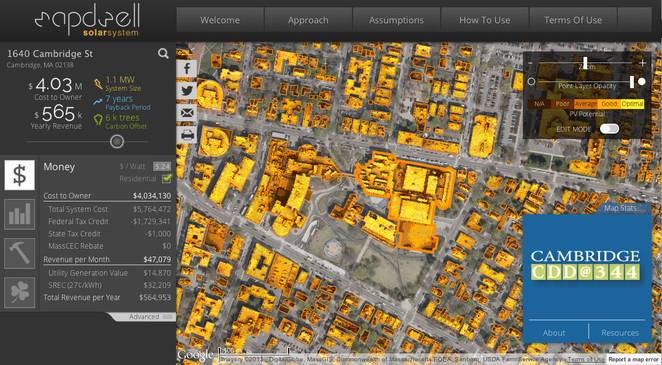
Task: Click the Optimal PV potential swatch
Action: [632, 104]
